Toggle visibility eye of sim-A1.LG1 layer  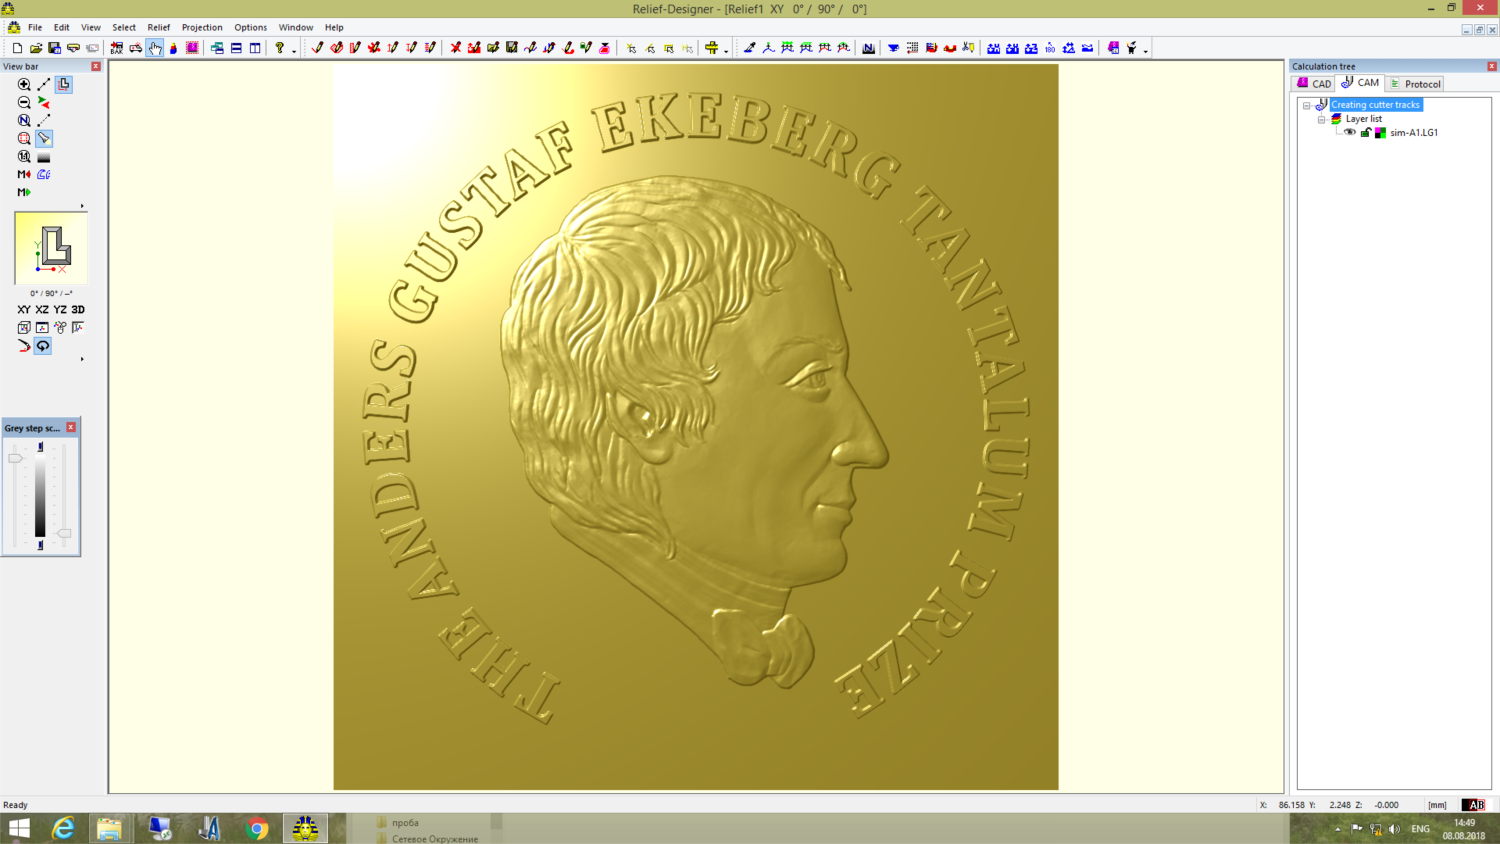tap(1350, 132)
